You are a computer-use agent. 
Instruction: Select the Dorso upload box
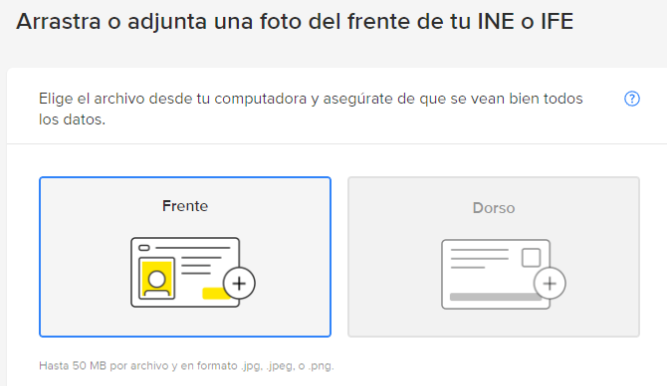(493, 257)
